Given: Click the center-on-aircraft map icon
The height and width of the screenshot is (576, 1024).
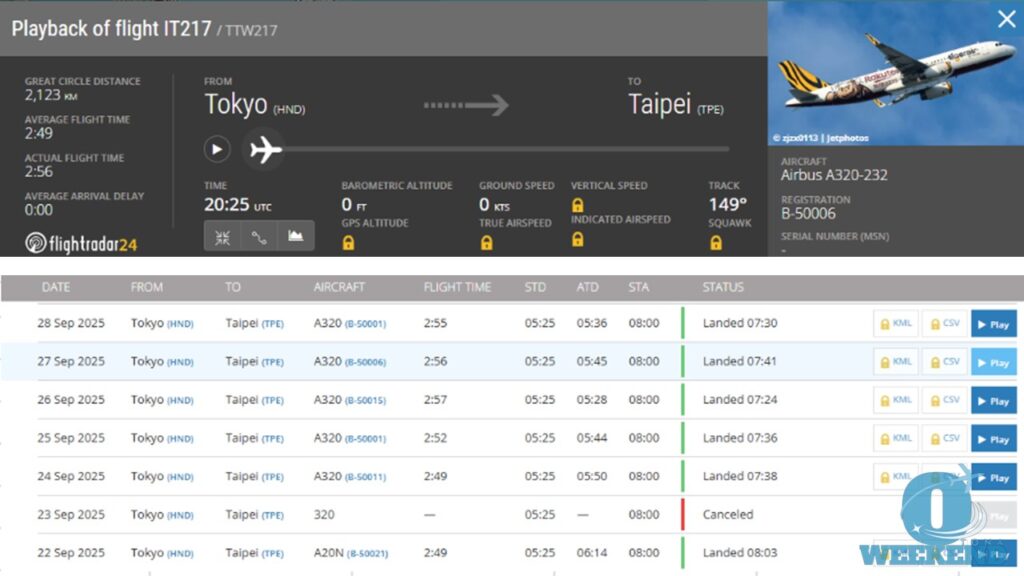Looking at the screenshot, I should point(222,236).
